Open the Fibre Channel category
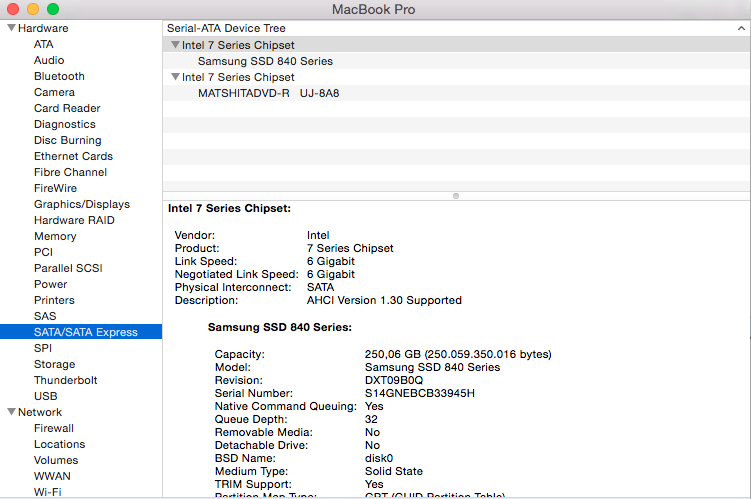Viewport: 751px width, 499px height. point(70,172)
